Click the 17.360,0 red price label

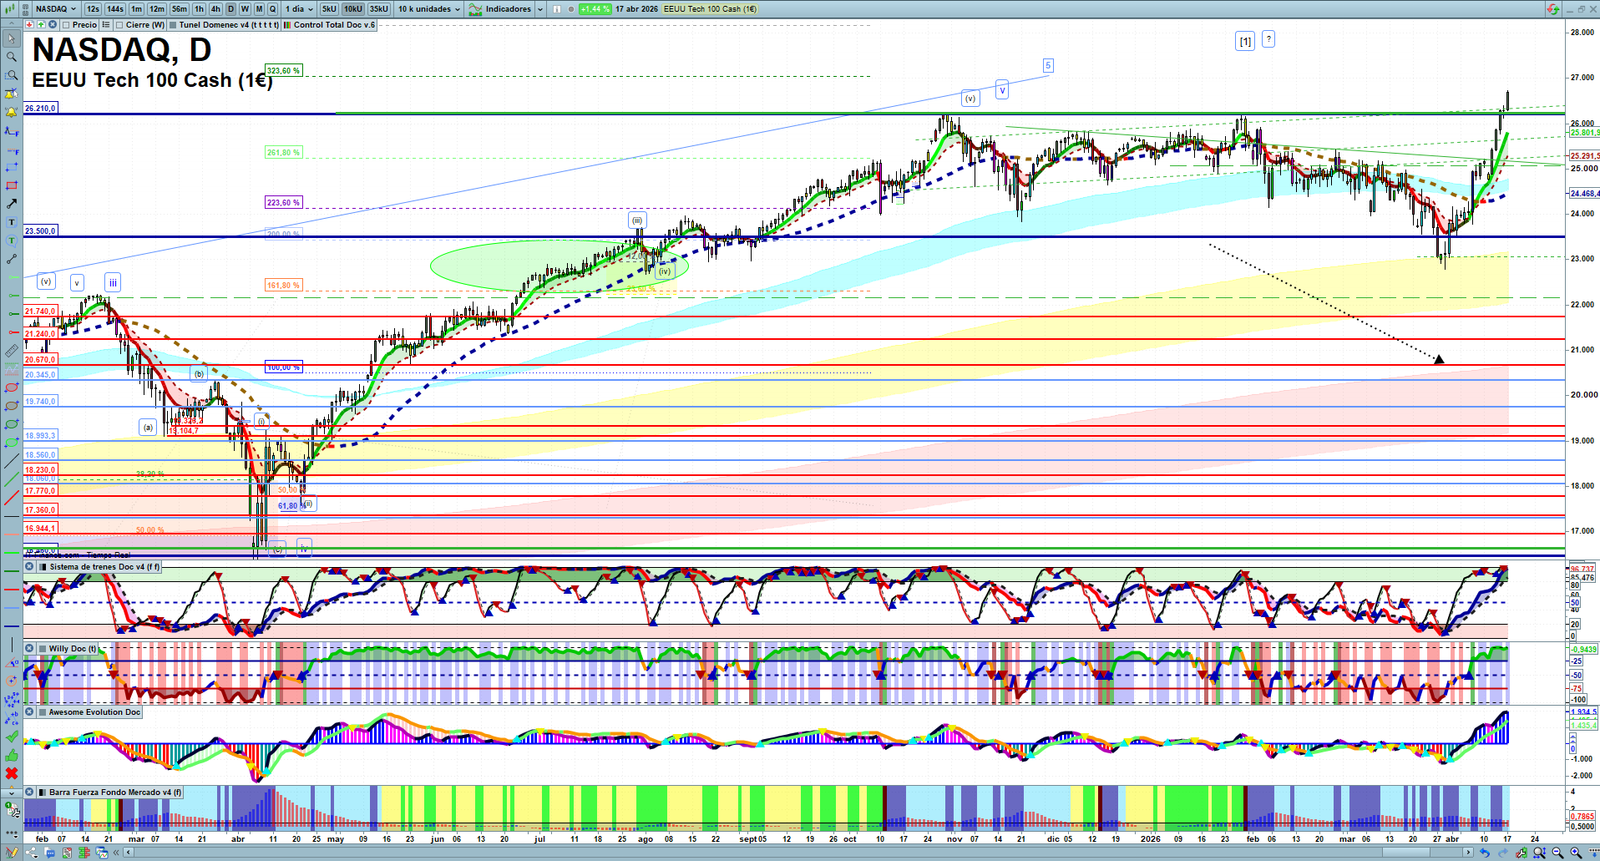pyautogui.click(x=41, y=510)
